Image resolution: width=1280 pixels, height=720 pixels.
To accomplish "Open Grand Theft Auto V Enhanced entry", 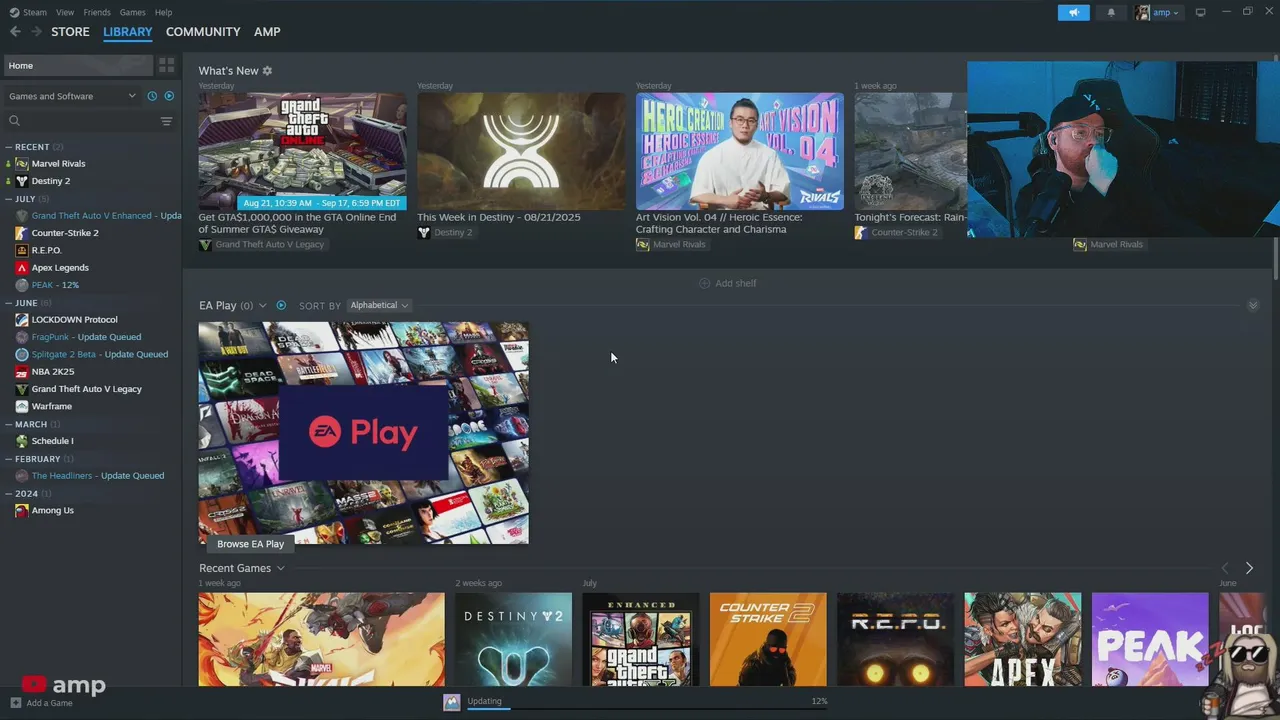I will tap(98, 216).
